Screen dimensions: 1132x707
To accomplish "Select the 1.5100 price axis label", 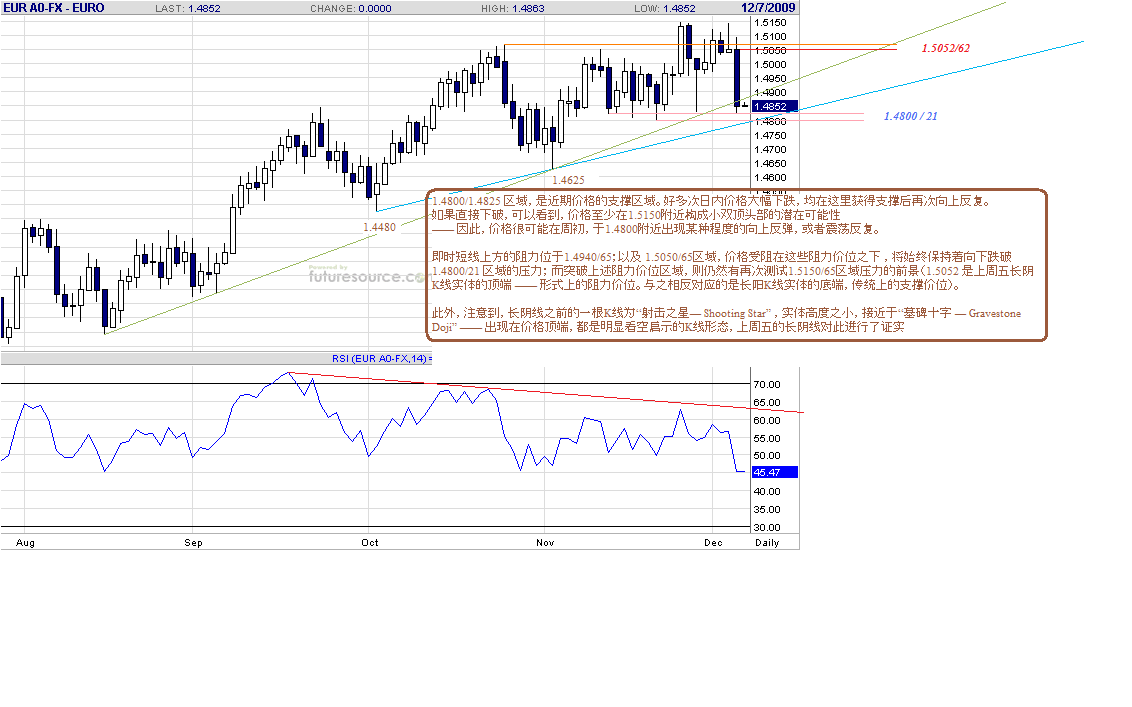I will [x=770, y=37].
